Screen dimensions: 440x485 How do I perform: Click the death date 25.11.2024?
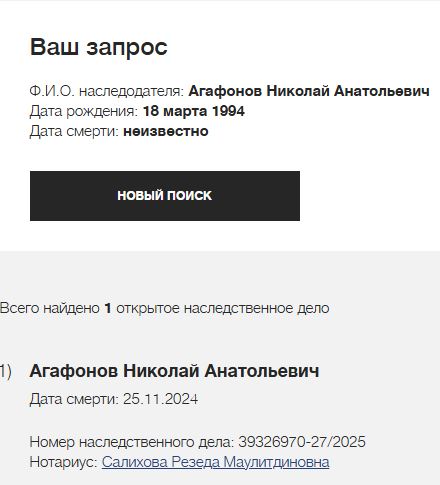pos(160,399)
